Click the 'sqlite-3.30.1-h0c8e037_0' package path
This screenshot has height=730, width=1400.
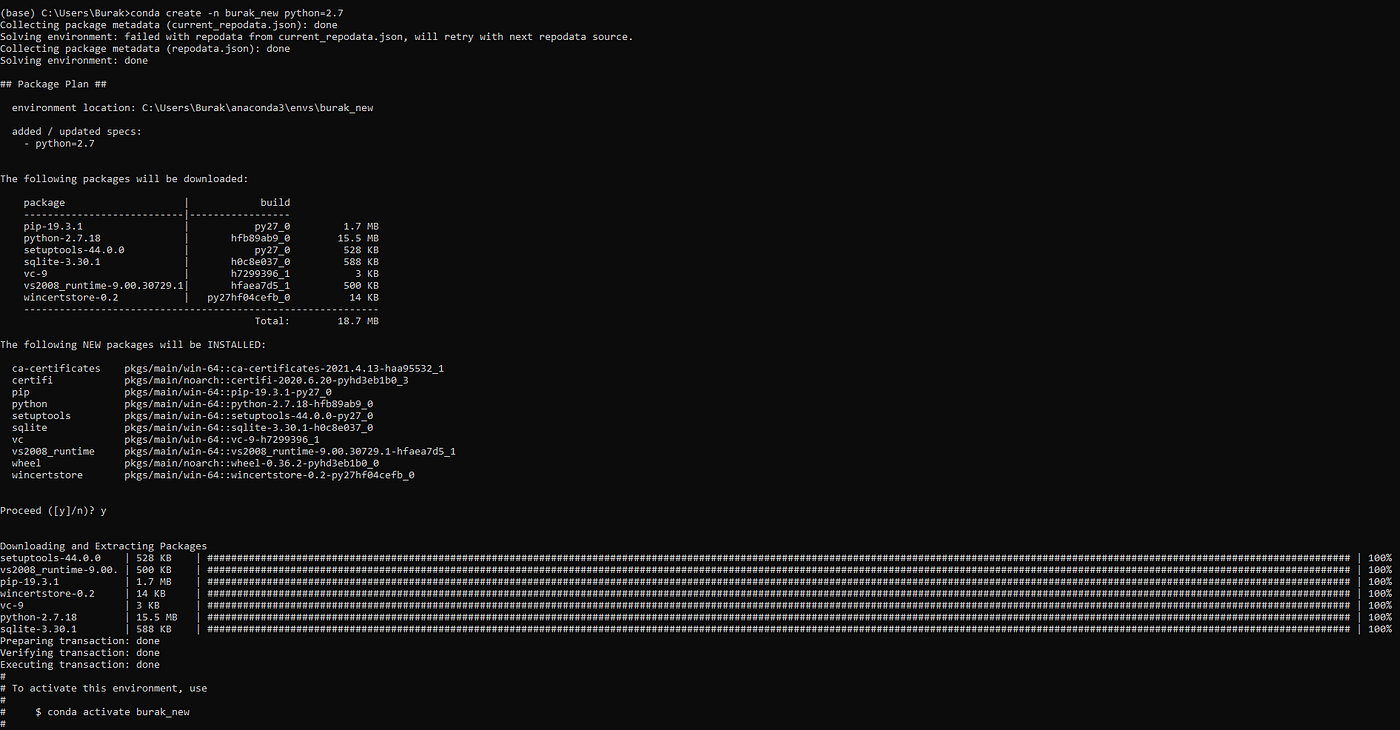[x=248, y=428]
